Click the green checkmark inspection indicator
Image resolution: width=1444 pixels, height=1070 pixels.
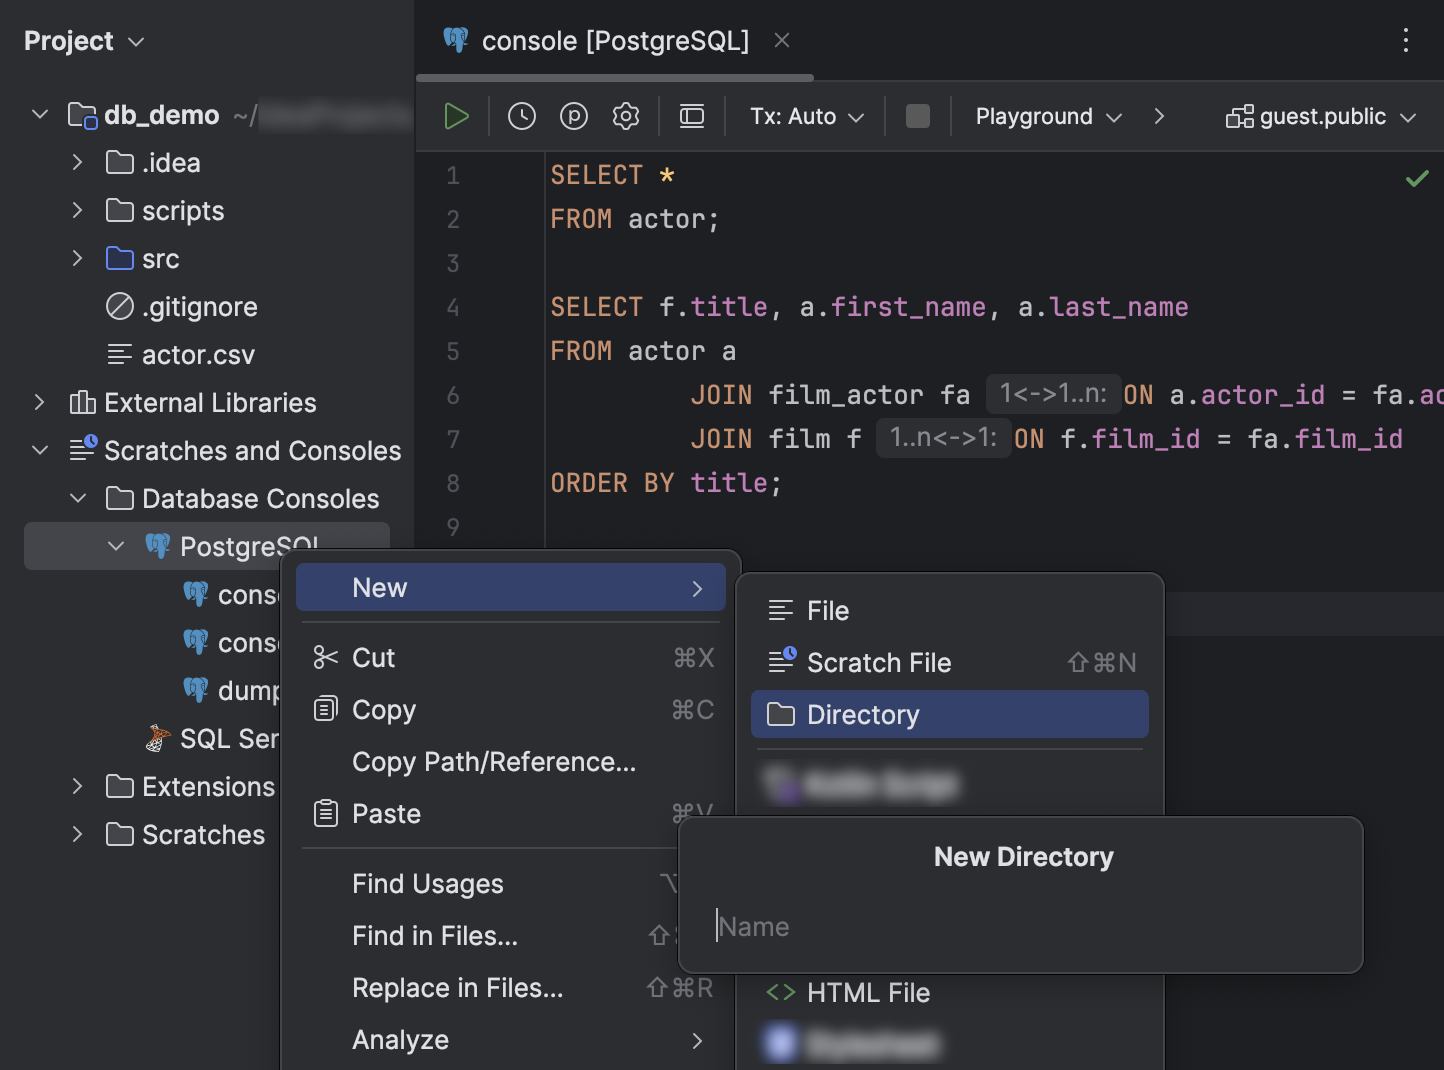pos(1416,178)
